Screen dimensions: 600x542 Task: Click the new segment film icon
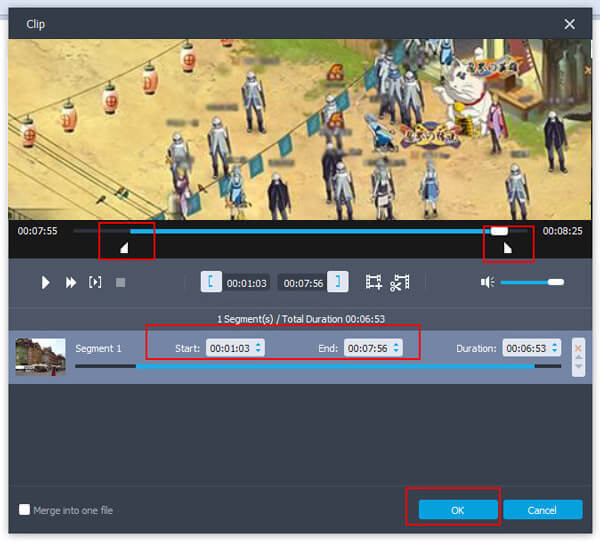373,282
